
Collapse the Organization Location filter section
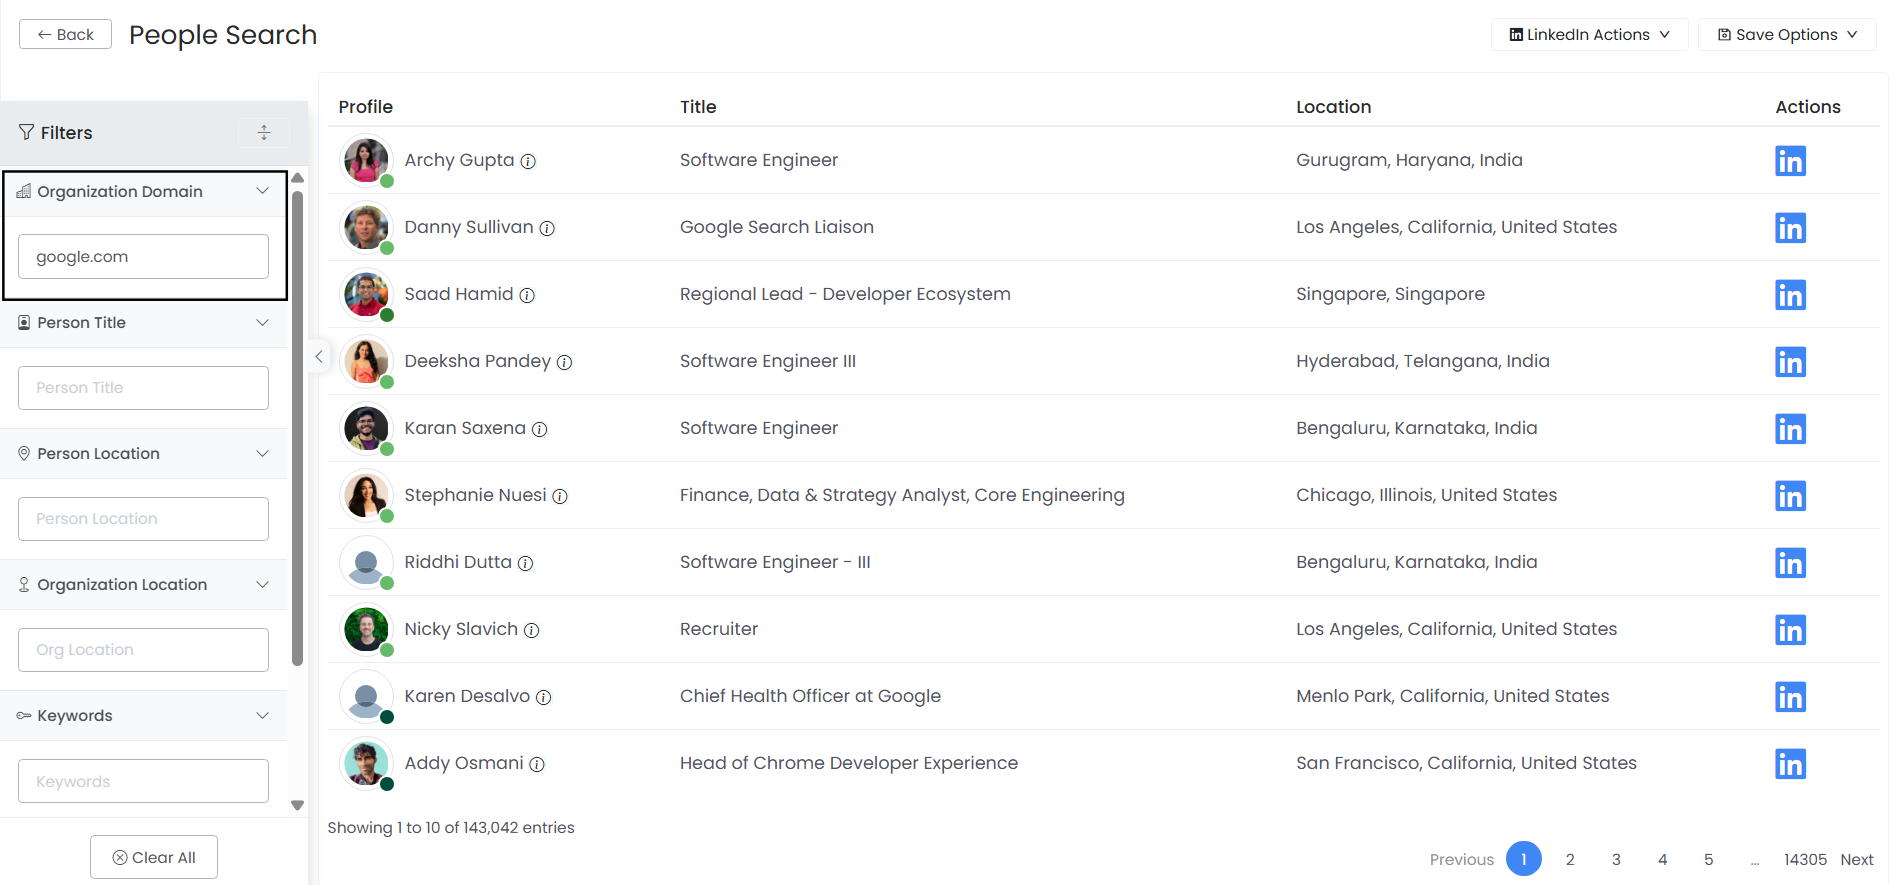pos(262,584)
